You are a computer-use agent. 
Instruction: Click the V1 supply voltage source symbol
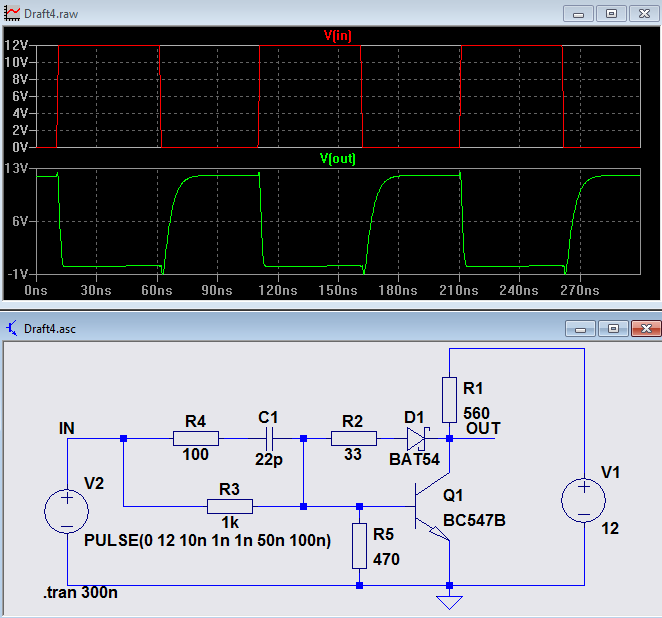[x=583, y=499]
